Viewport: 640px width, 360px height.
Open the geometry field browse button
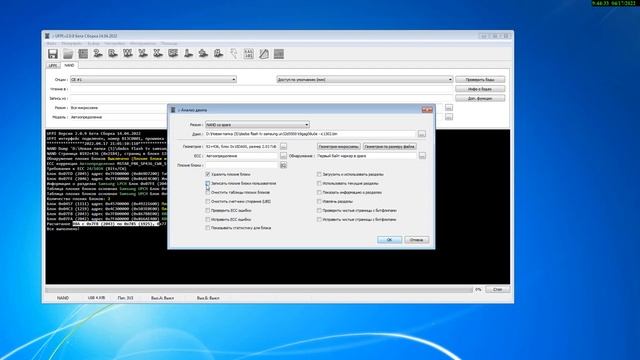[283, 146]
